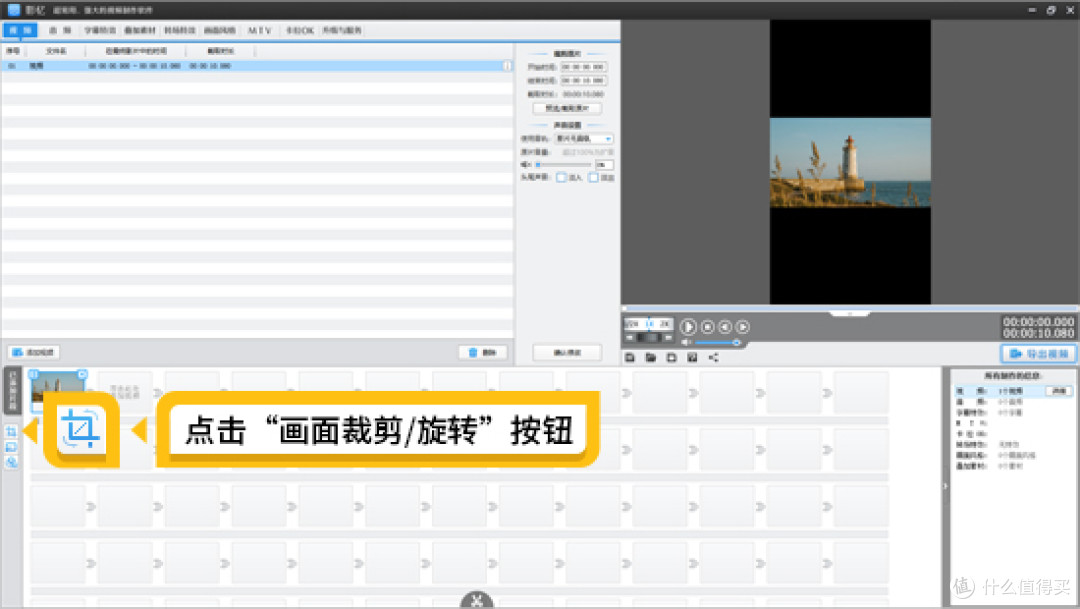Click the 截取时长 (trim duration) column header

[x=220, y=51]
